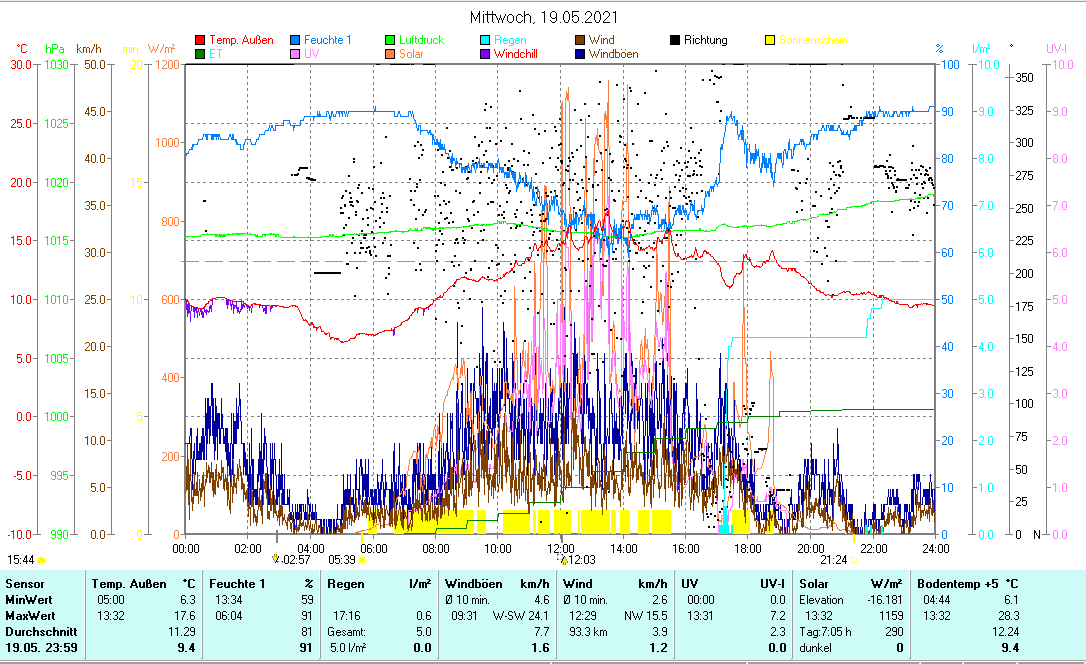Click the hPa pressure axis unit label

pyautogui.click(x=54, y=48)
